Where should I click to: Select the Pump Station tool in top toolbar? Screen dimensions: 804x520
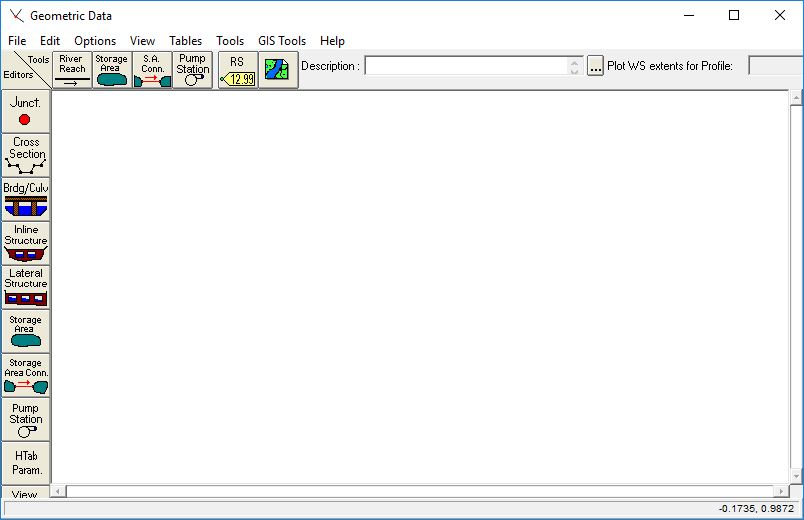[193, 70]
